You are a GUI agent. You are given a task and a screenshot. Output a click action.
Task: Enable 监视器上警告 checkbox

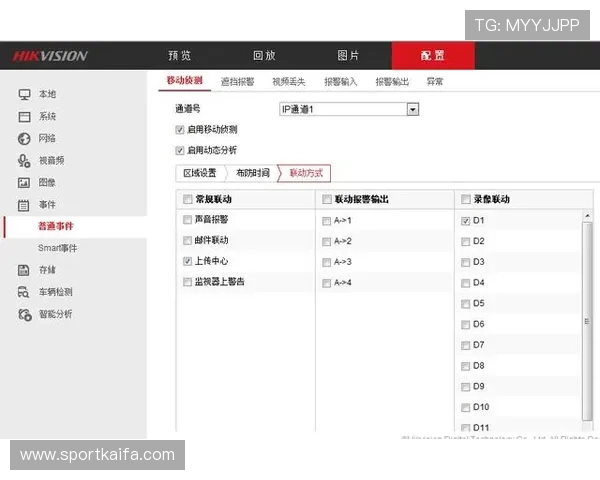coord(187,282)
